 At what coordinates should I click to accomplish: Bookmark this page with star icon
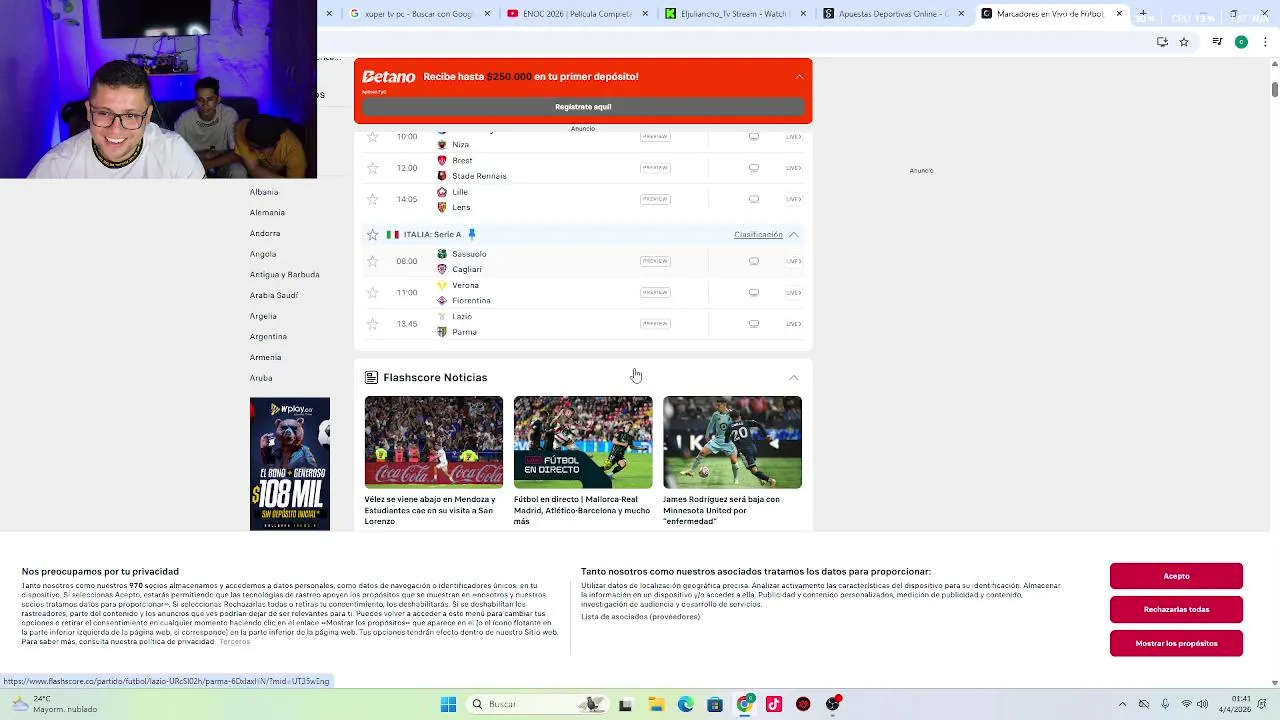coord(1184,42)
